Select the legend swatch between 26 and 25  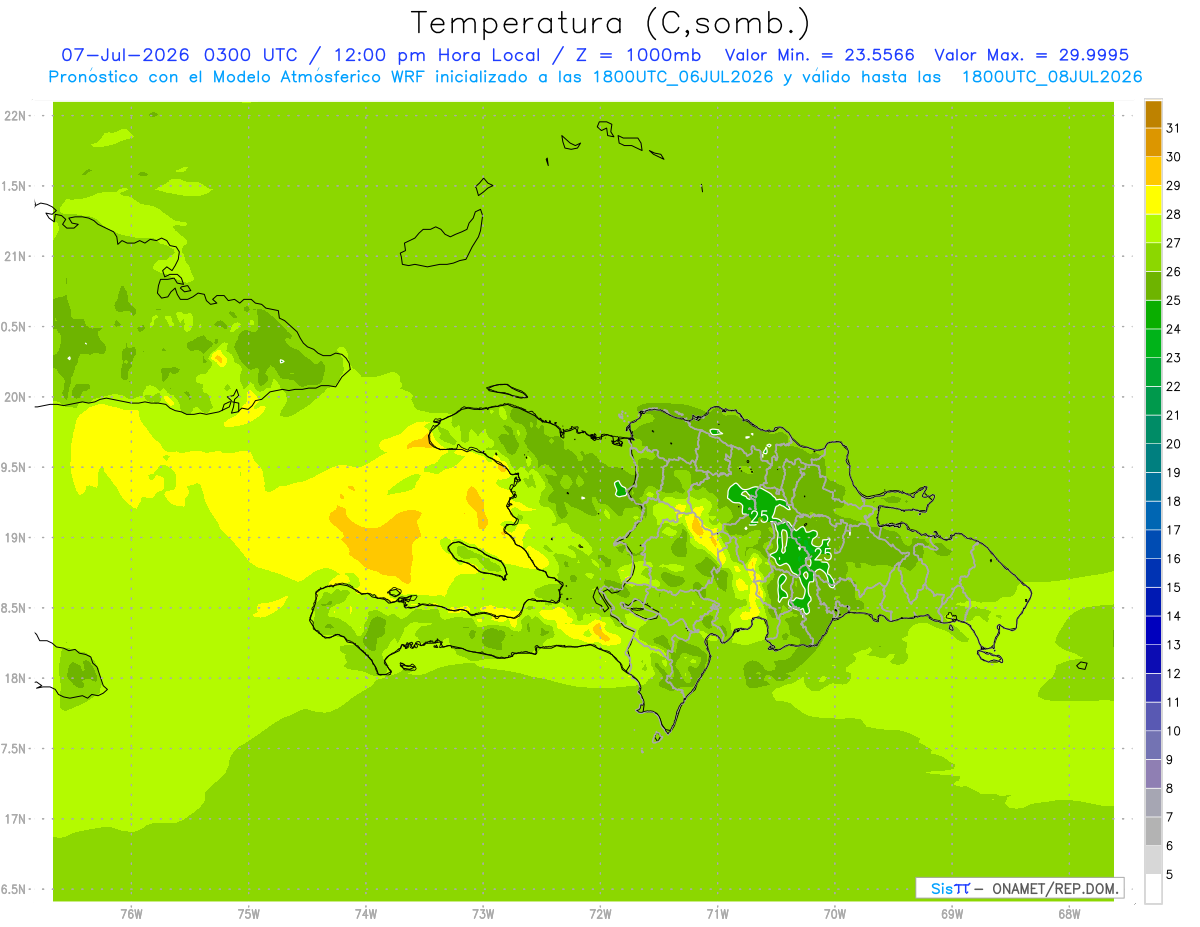(1153, 286)
